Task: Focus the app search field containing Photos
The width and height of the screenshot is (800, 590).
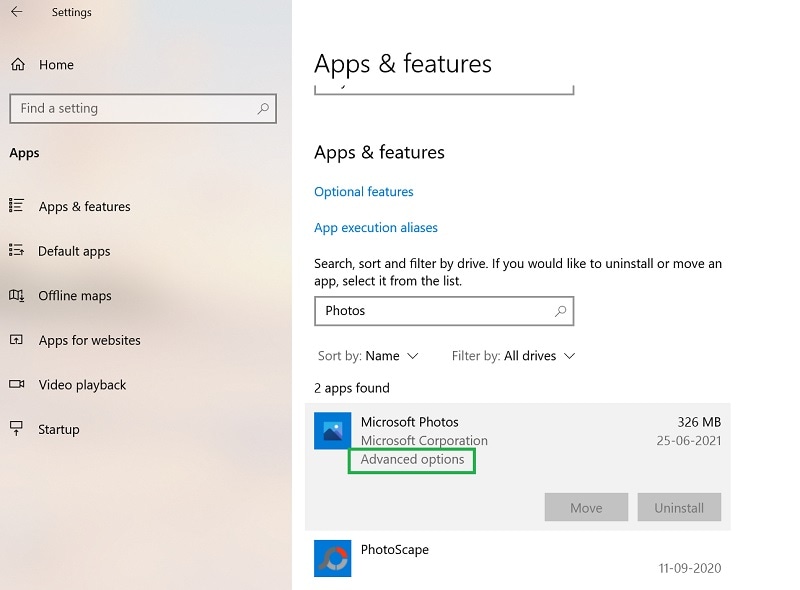Action: (x=444, y=311)
